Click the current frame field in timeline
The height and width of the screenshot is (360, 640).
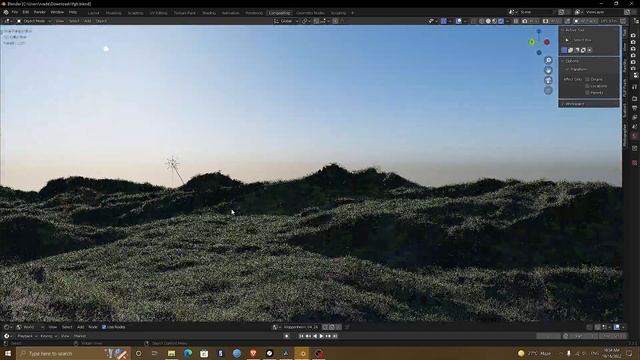pyautogui.click(x=548, y=336)
